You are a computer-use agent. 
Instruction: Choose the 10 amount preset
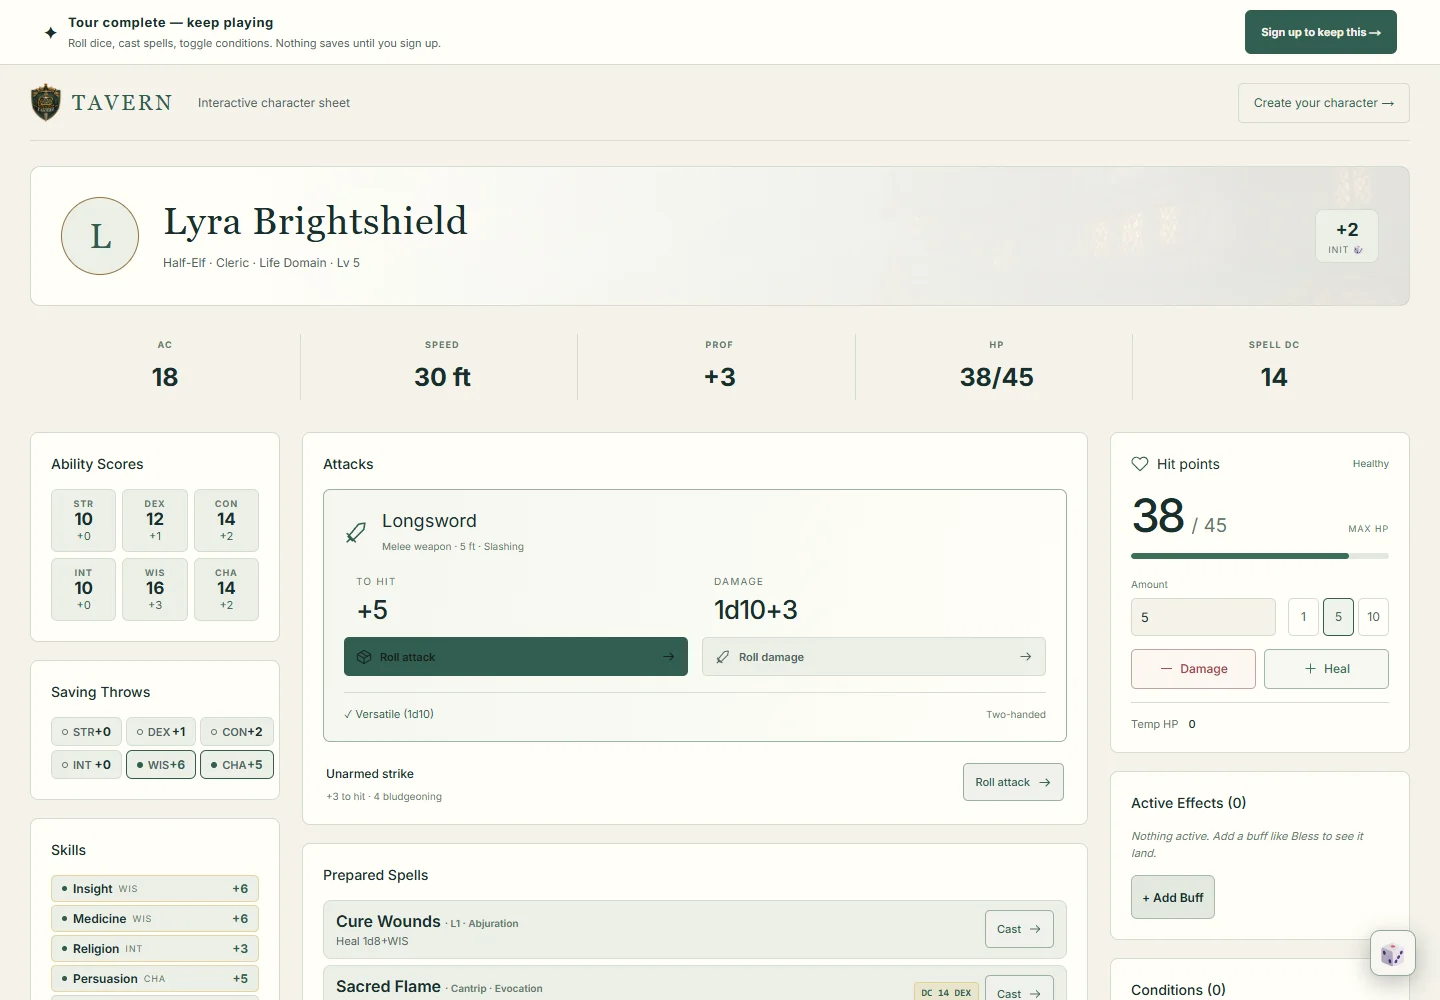click(1373, 617)
